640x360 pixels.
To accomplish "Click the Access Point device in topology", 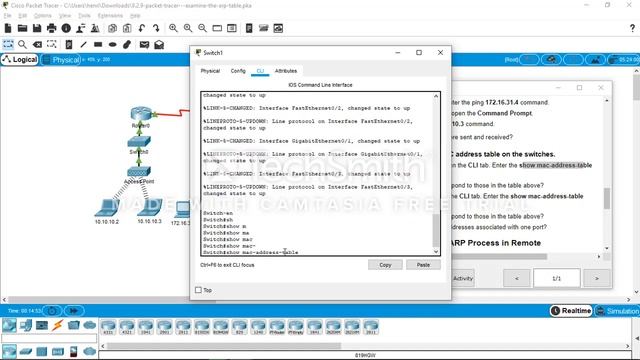I will click(x=139, y=172).
